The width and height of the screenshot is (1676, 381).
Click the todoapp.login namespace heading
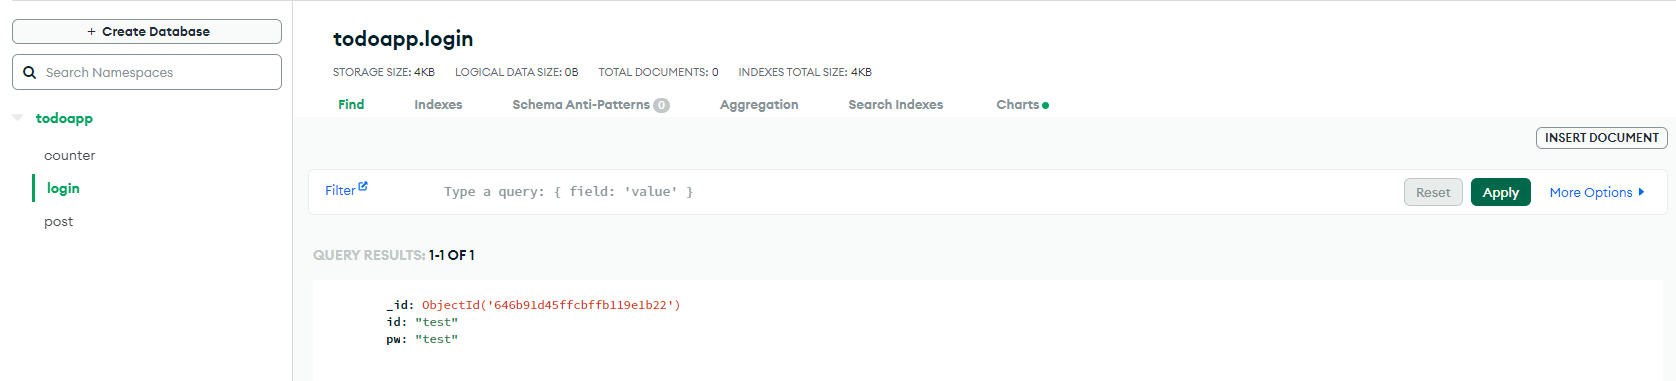click(x=403, y=39)
